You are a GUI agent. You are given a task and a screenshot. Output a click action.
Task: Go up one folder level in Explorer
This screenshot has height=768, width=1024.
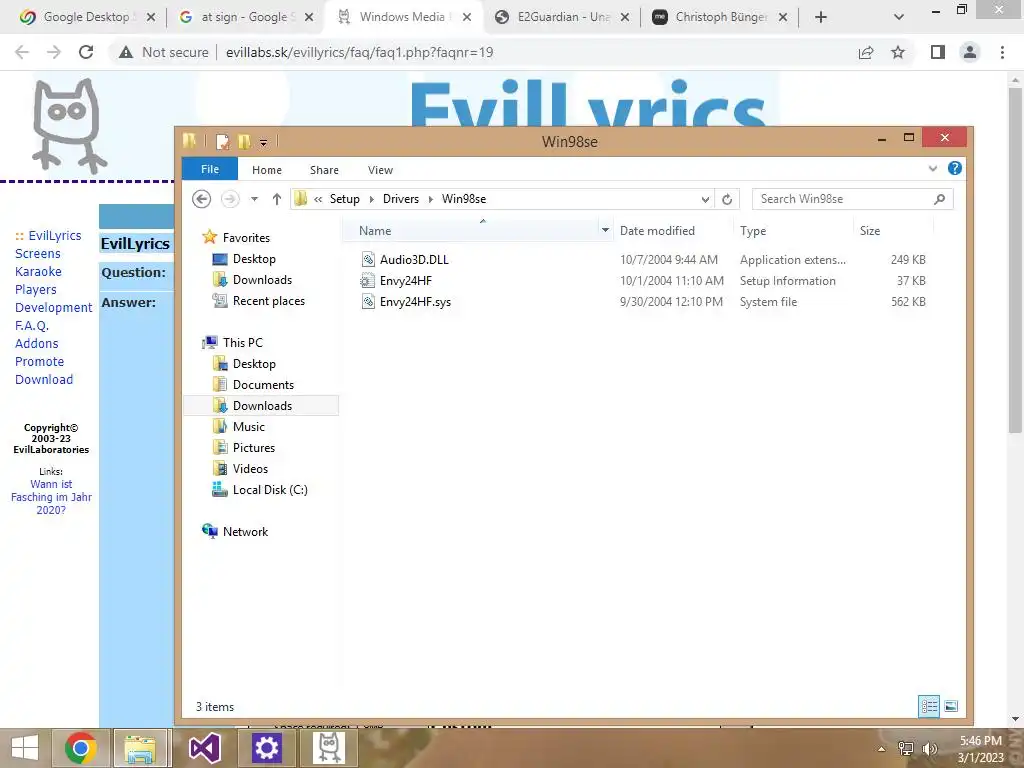[277, 199]
